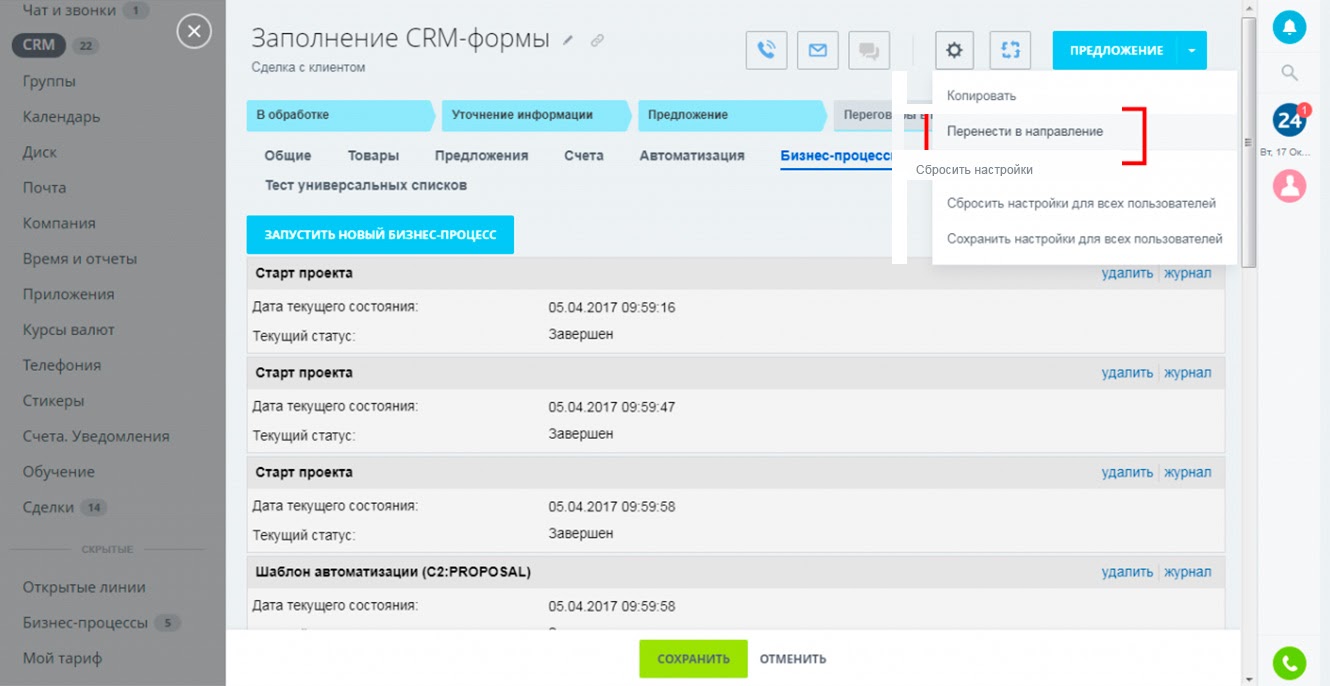Click the search magnifier icon

1289,73
